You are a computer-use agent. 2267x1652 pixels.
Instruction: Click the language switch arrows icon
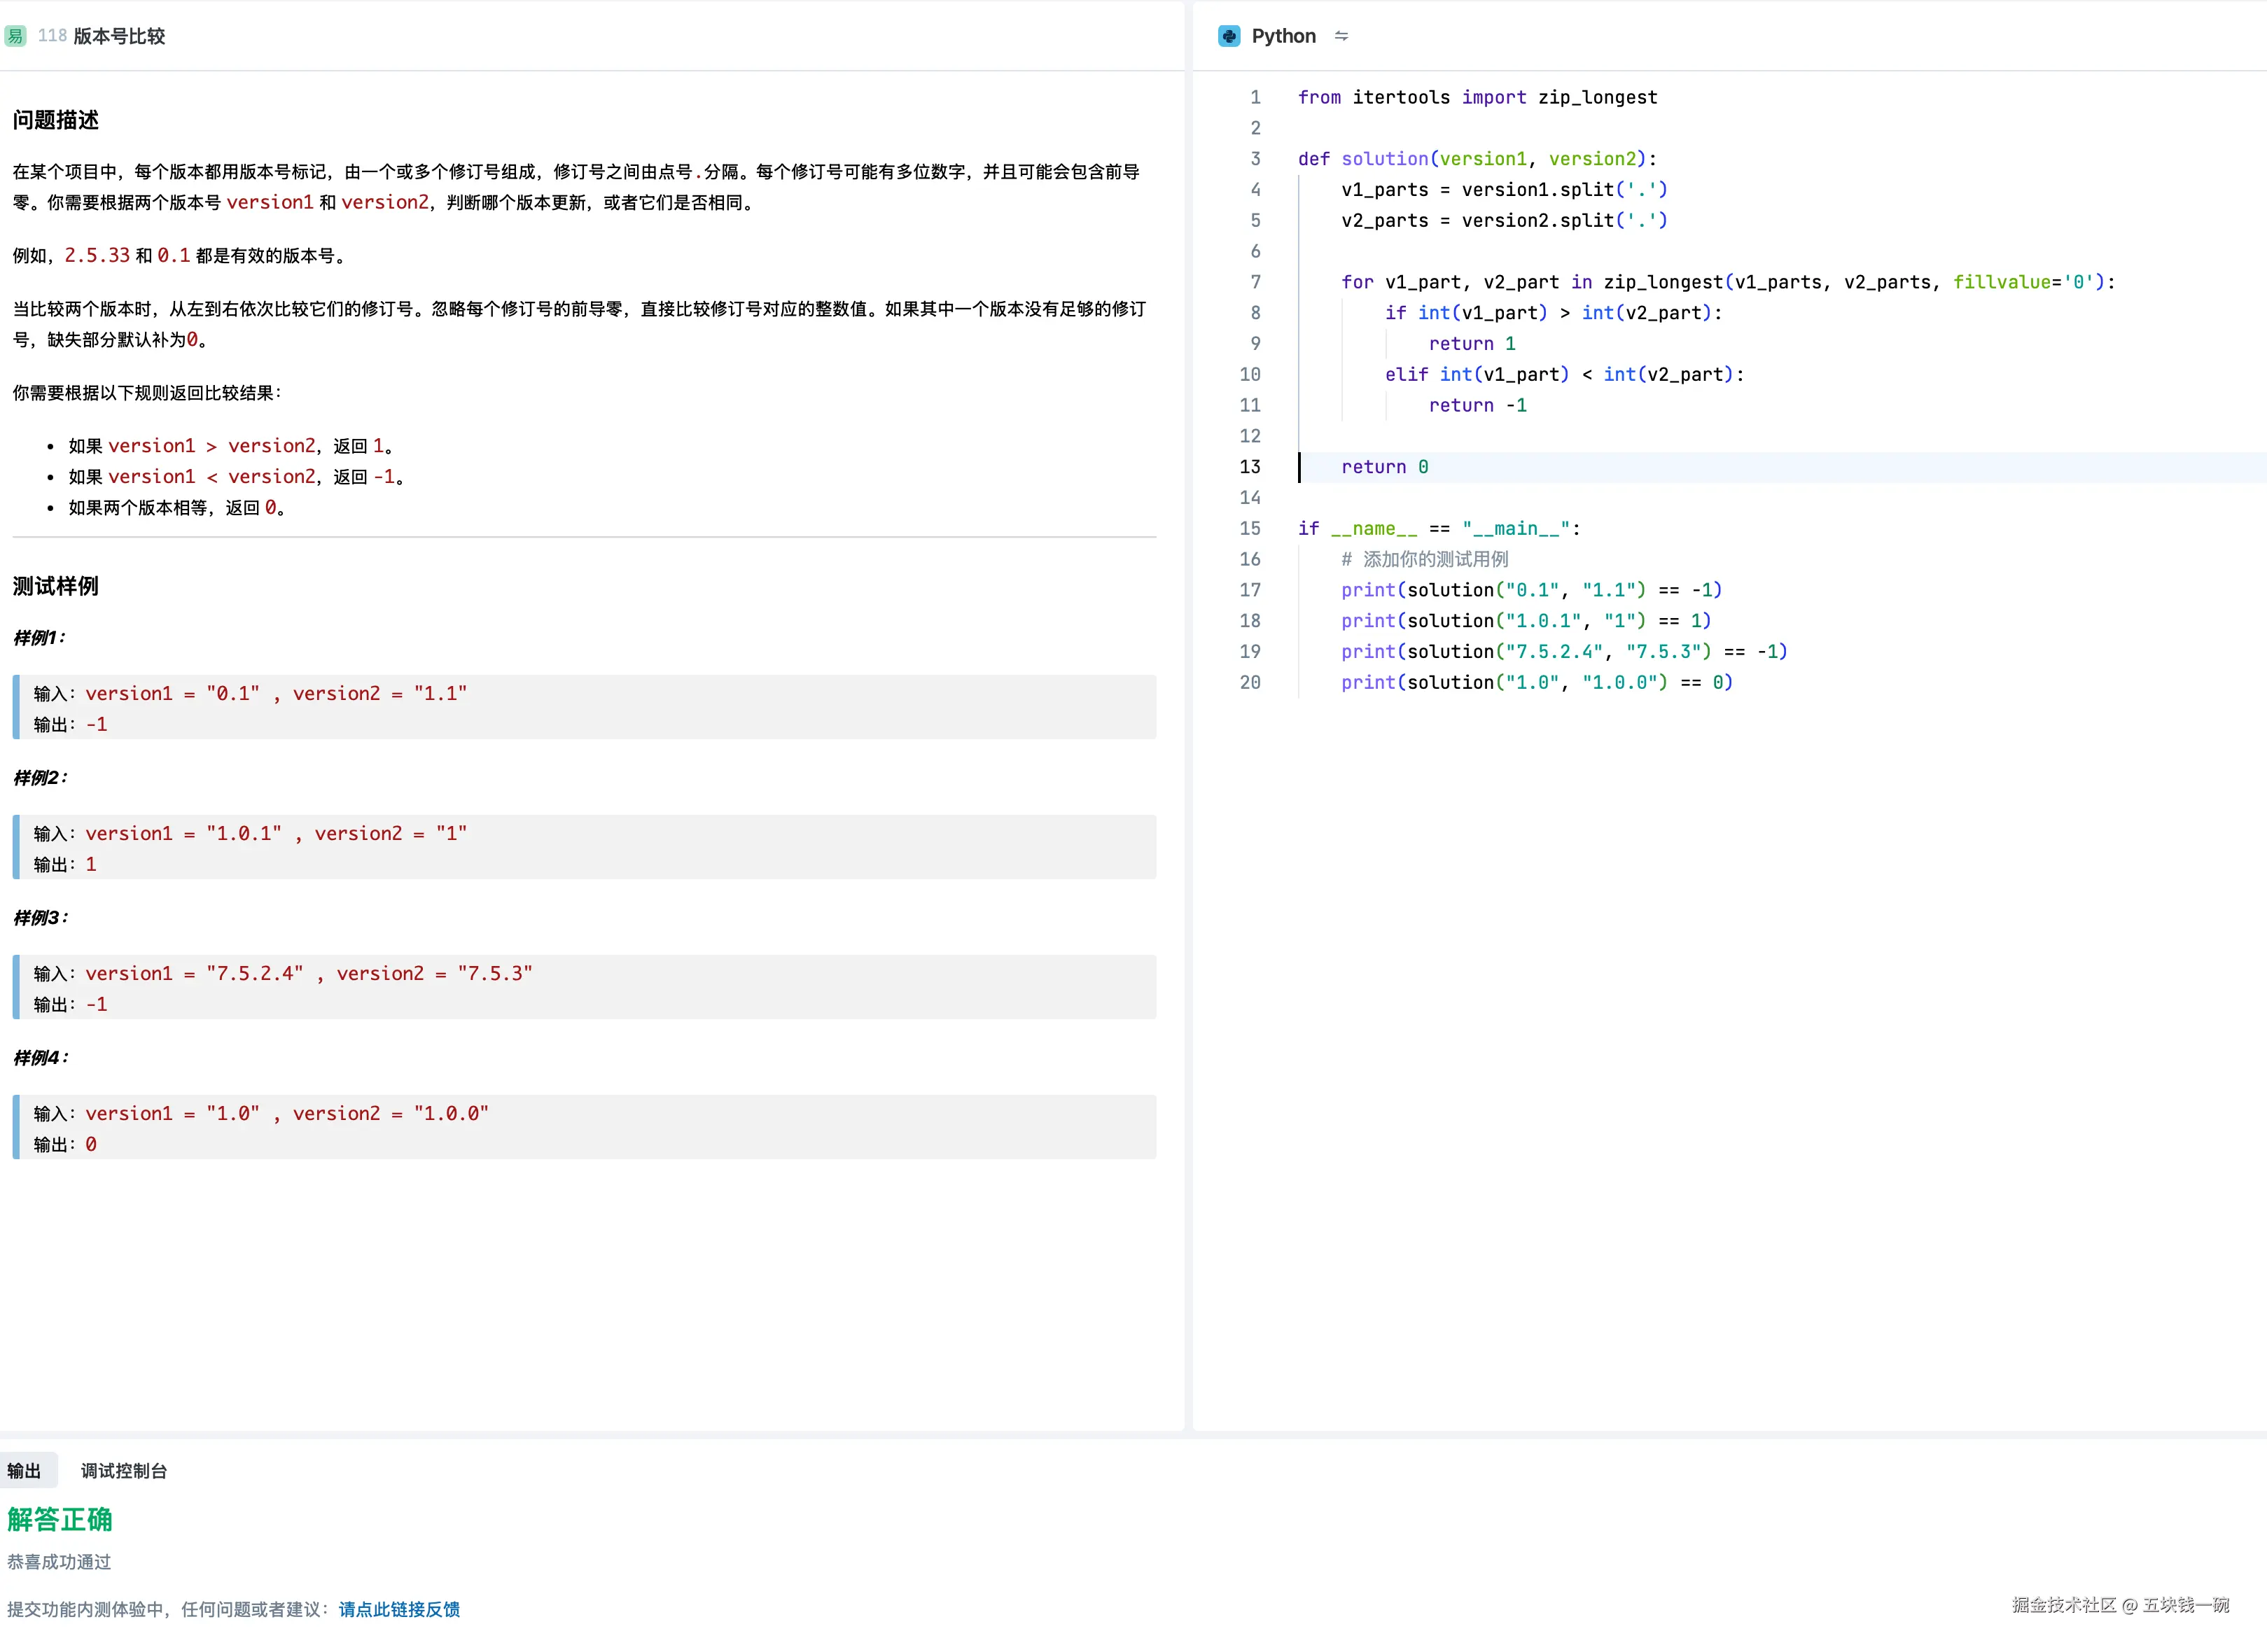tap(1341, 36)
